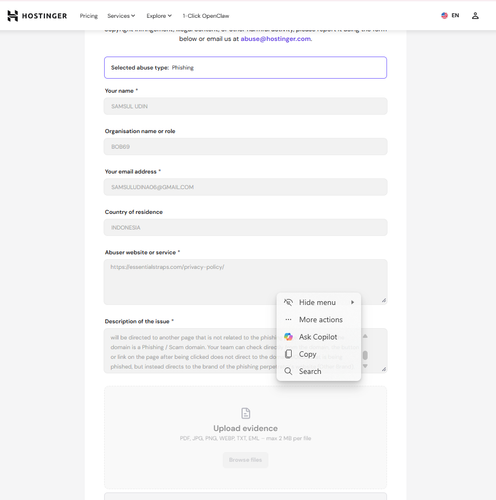Click the Copy clipboard icon
The height and width of the screenshot is (500, 496).
click(x=288, y=354)
